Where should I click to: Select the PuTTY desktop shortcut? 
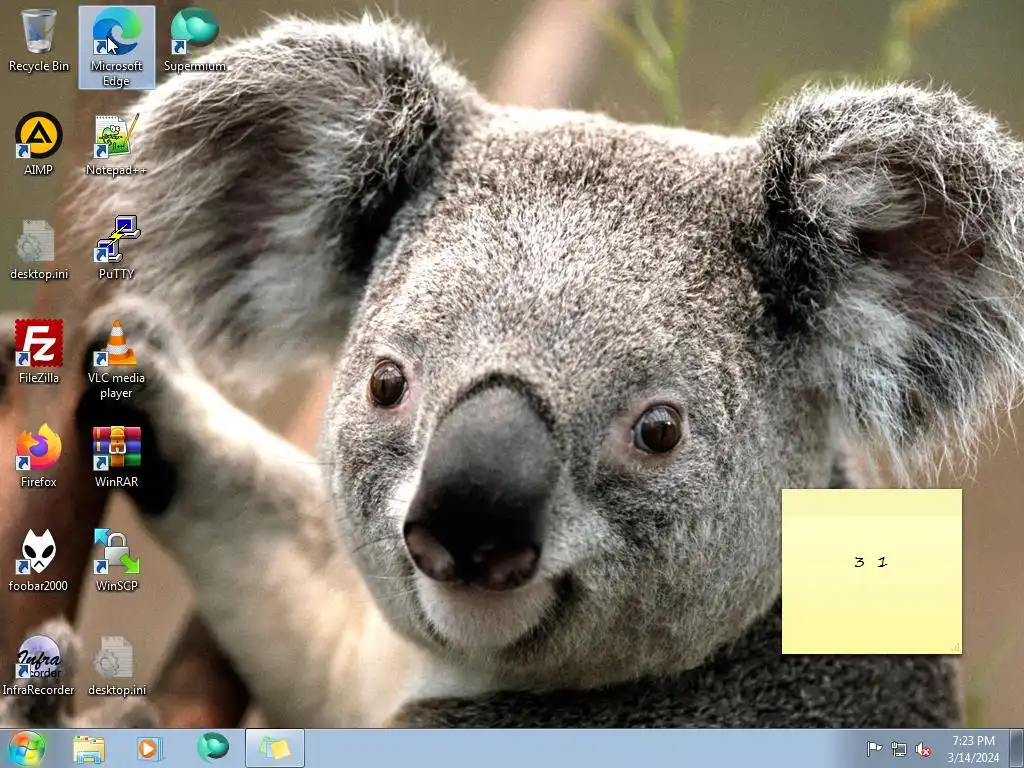click(116, 249)
